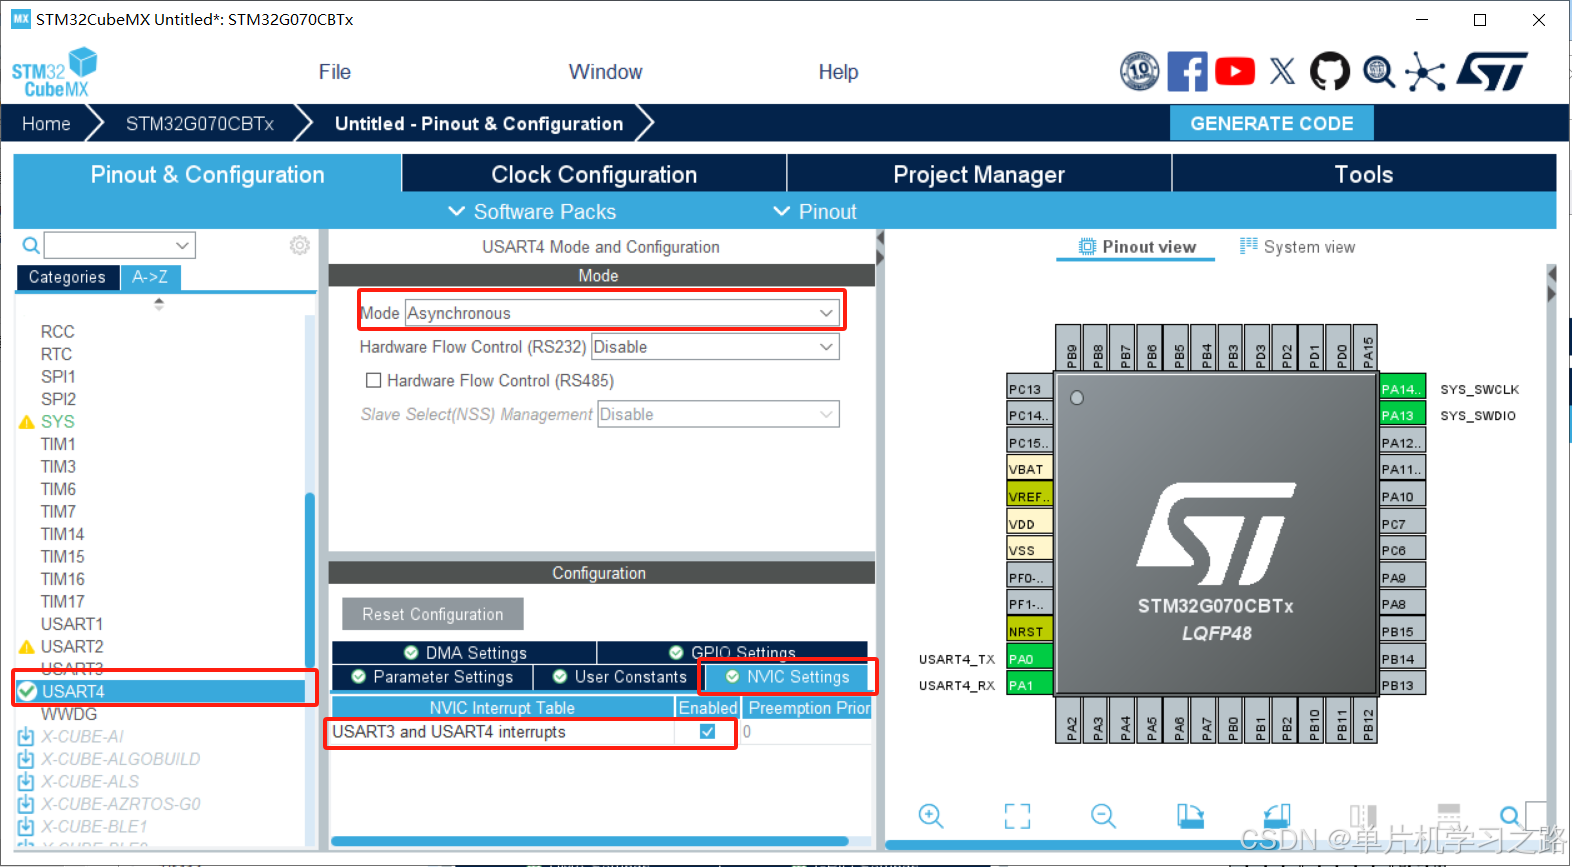Uncheck USART3 and USART4 interrupts enabled checkbox
Viewport: 1572px width, 867px height.
pos(707,732)
